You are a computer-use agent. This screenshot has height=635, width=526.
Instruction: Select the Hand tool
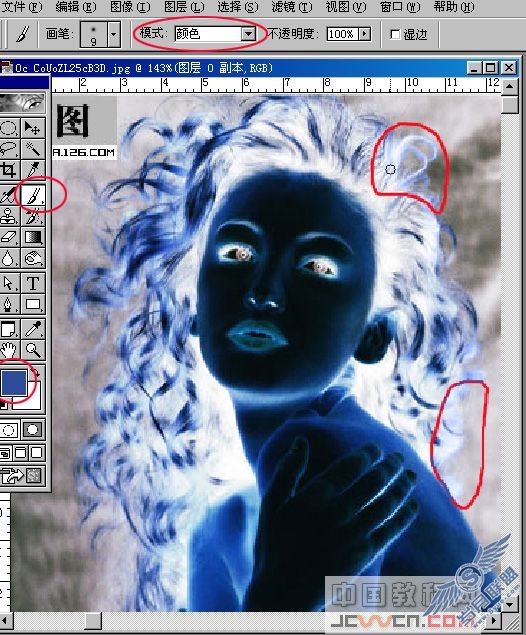point(8,350)
